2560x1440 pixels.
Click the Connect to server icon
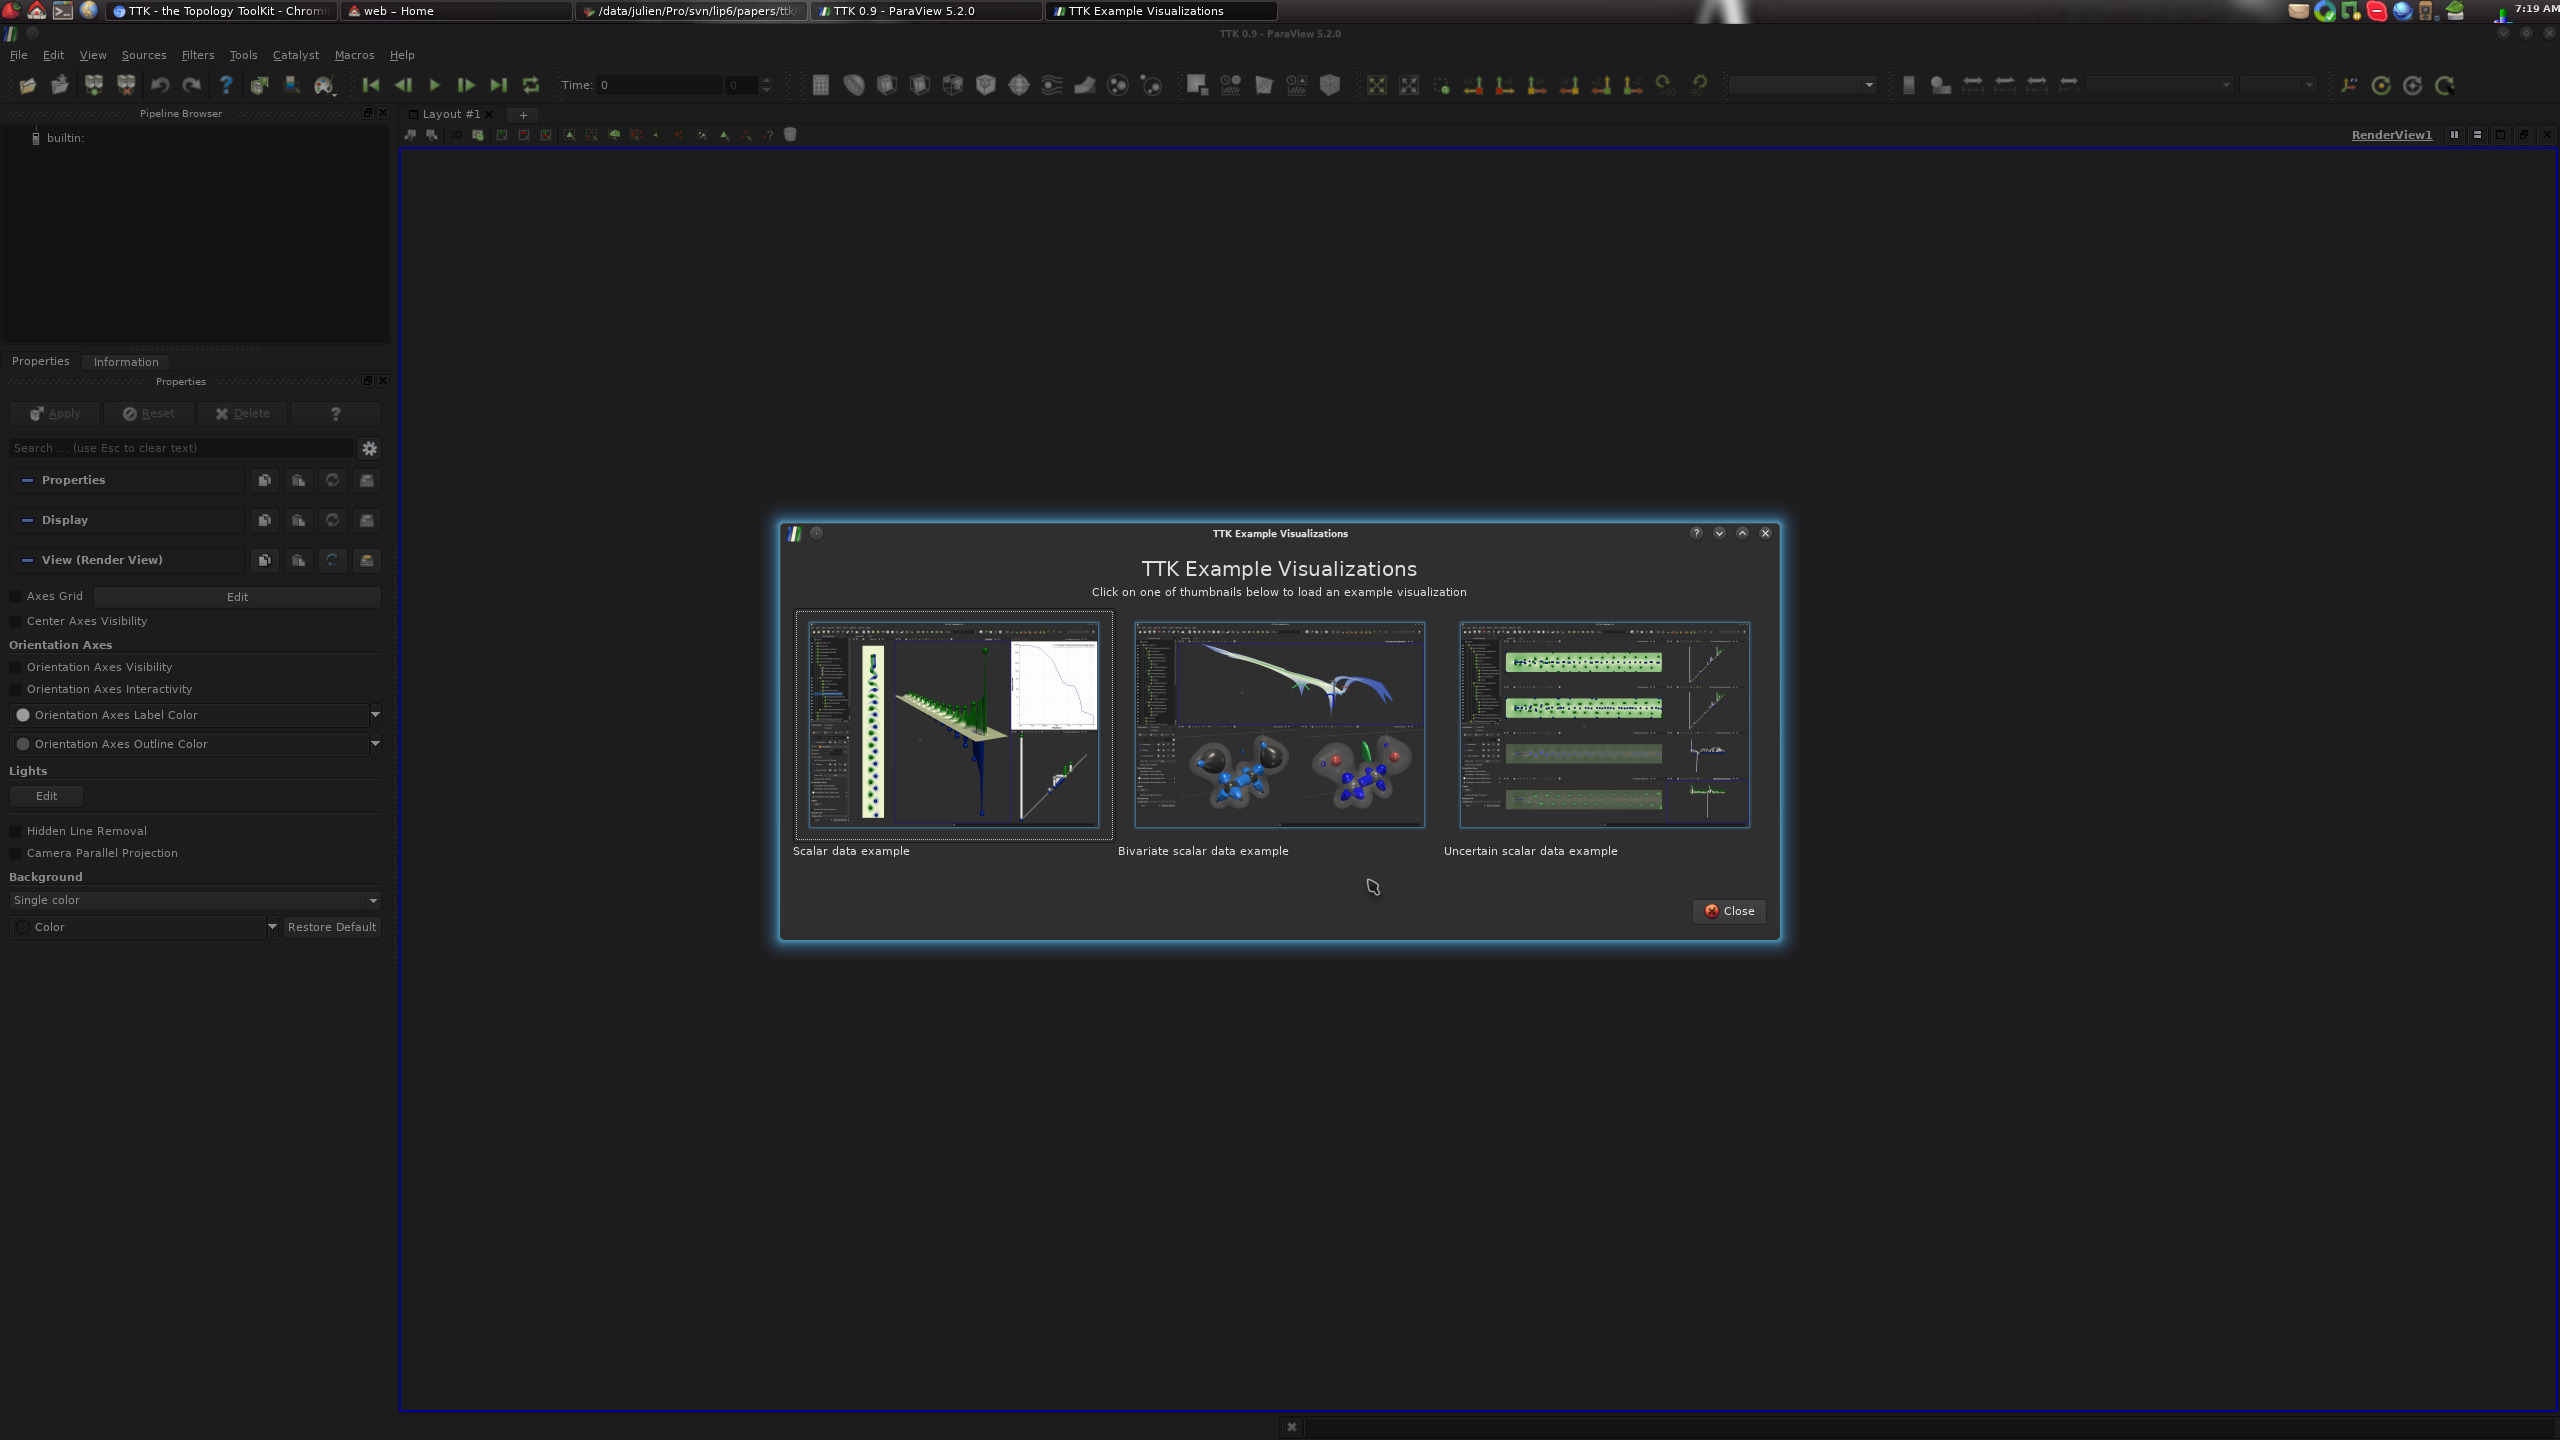93,86
